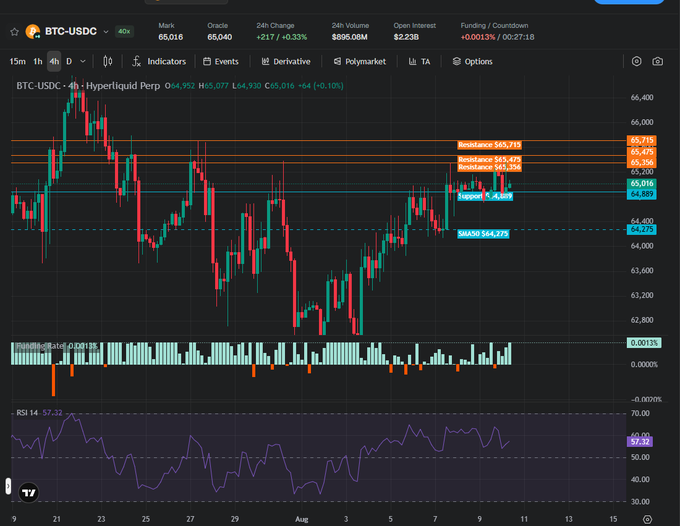Click the 65,016 current price axis tag
The height and width of the screenshot is (526, 680).
pos(641,184)
